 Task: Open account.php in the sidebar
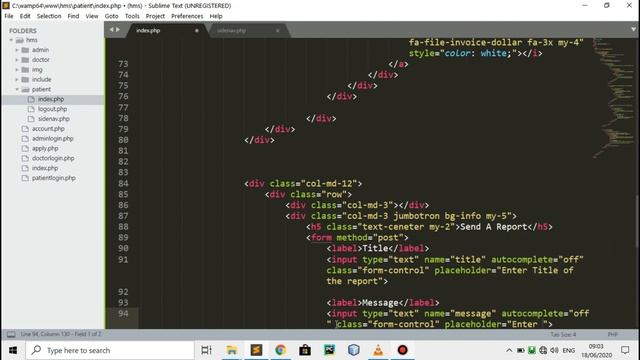pyautogui.click(x=48, y=129)
